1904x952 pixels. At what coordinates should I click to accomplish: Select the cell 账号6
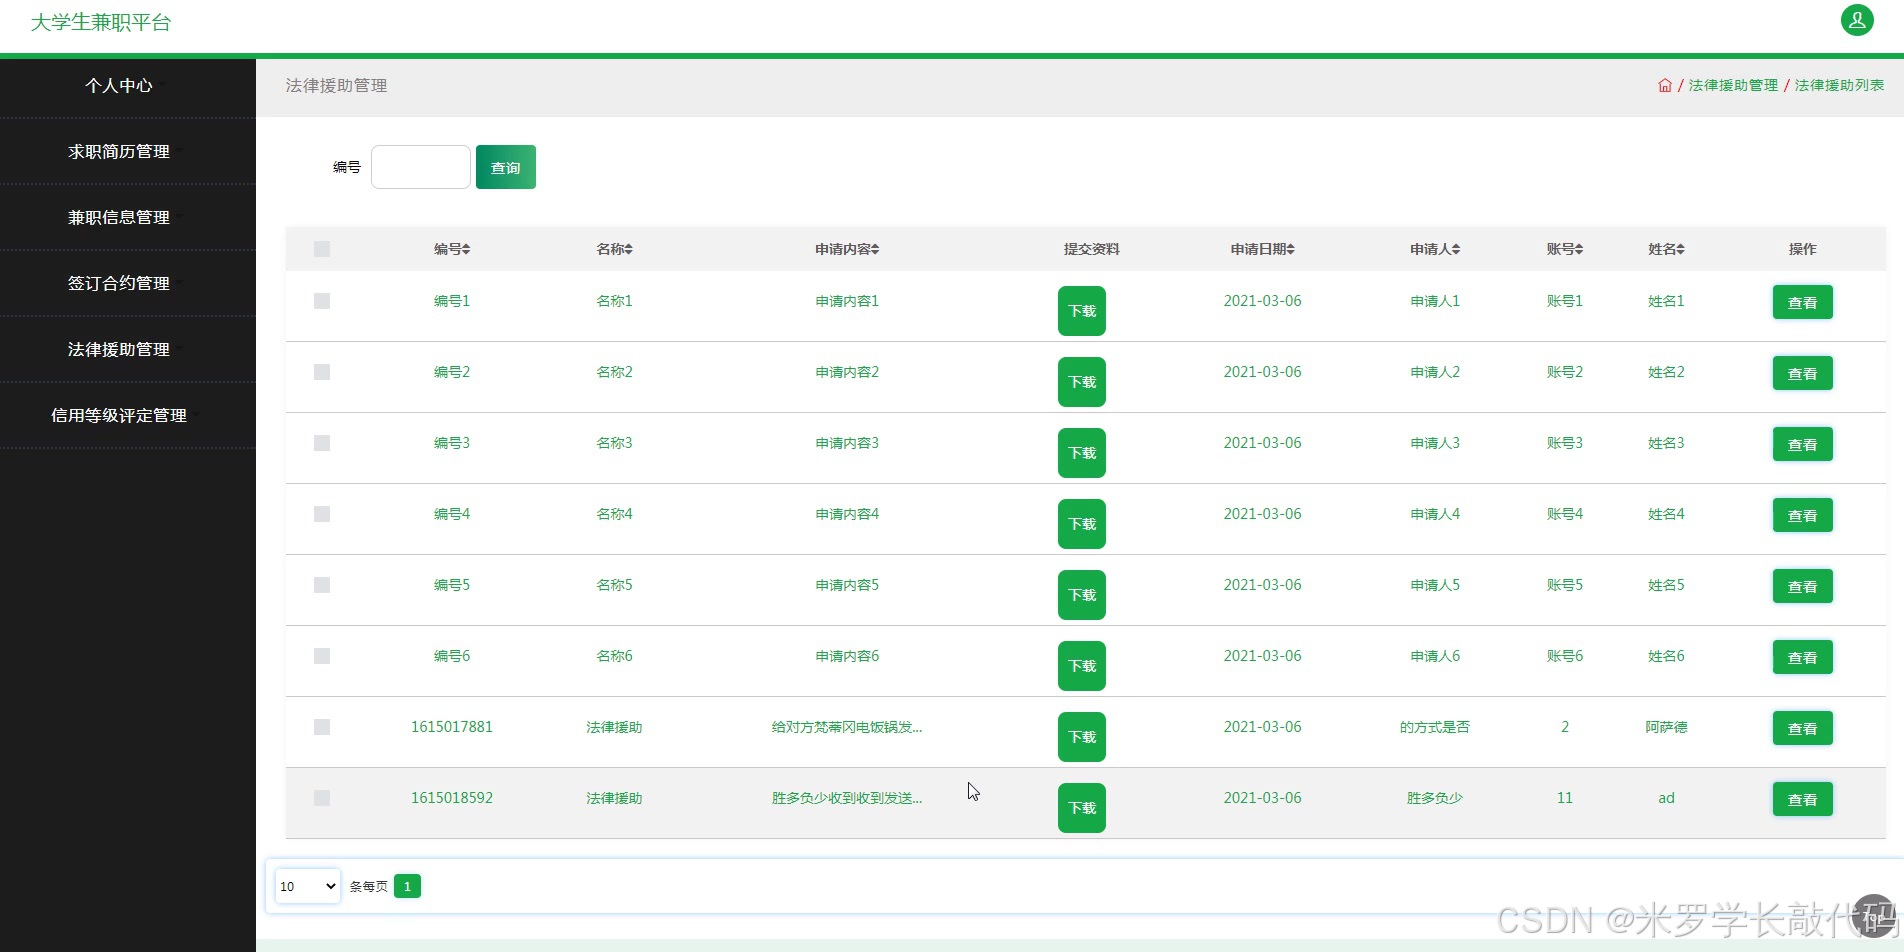click(x=1565, y=656)
